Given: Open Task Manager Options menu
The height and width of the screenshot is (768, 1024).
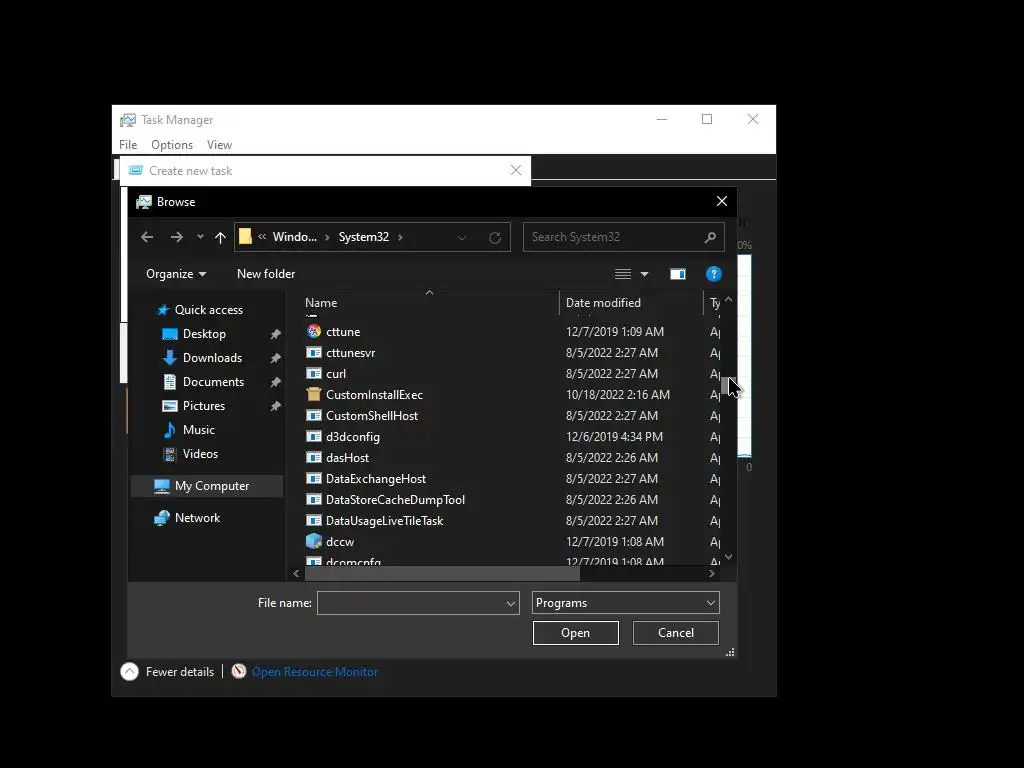Looking at the screenshot, I should point(172,145).
